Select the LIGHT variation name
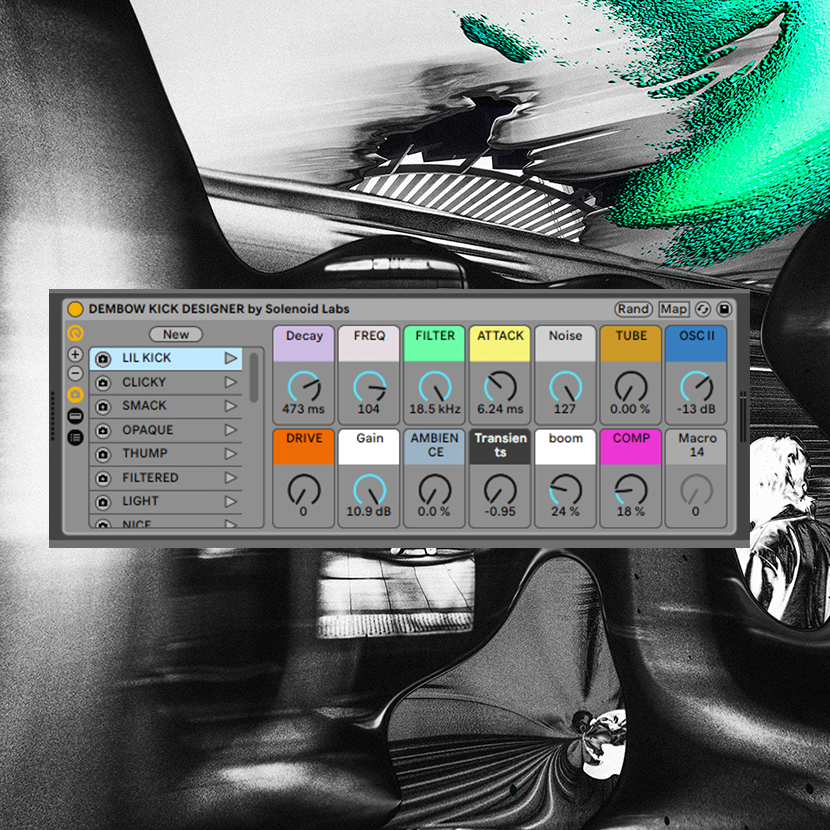The image size is (830, 830). click(x=140, y=501)
